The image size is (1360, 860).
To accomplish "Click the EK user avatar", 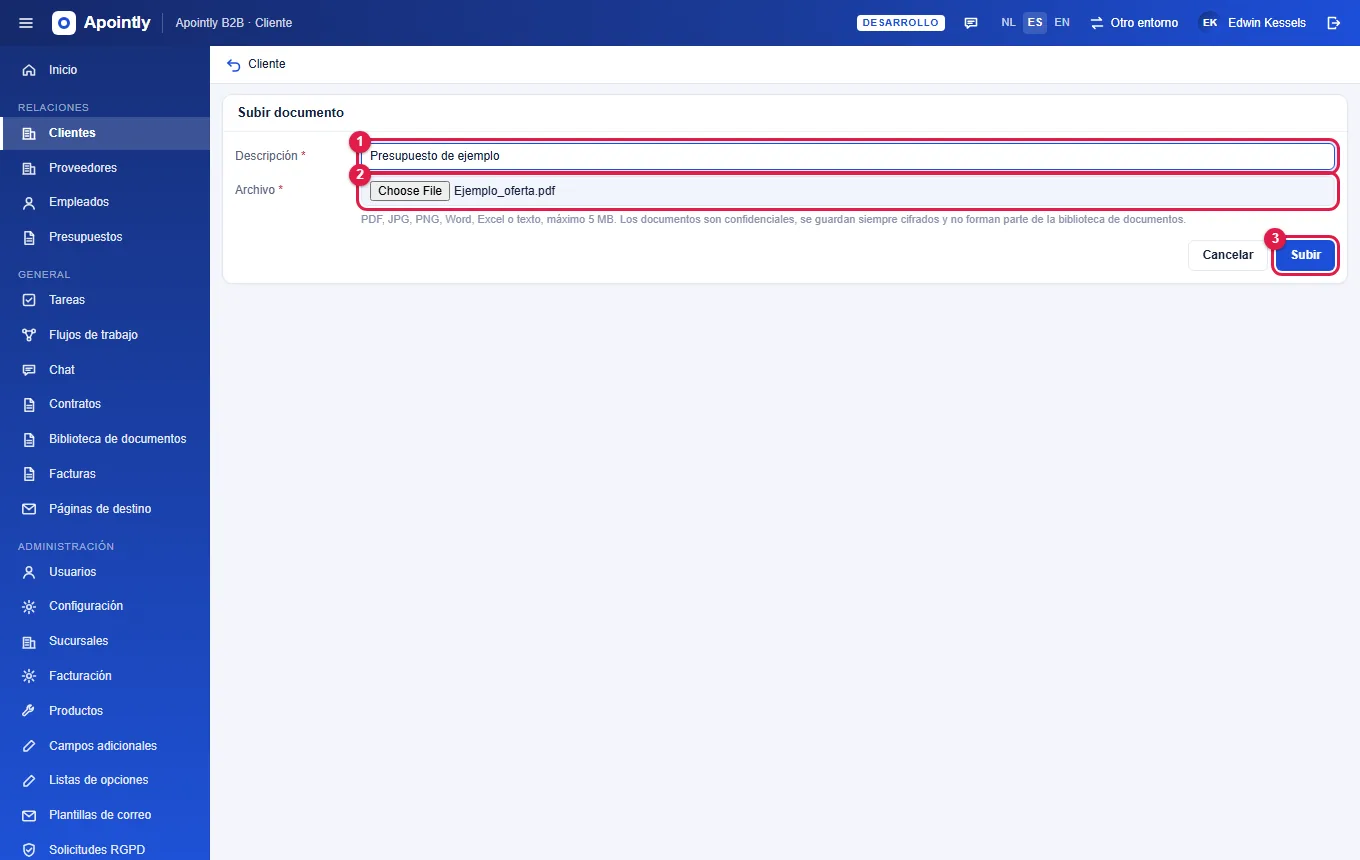I will (x=1210, y=23).
